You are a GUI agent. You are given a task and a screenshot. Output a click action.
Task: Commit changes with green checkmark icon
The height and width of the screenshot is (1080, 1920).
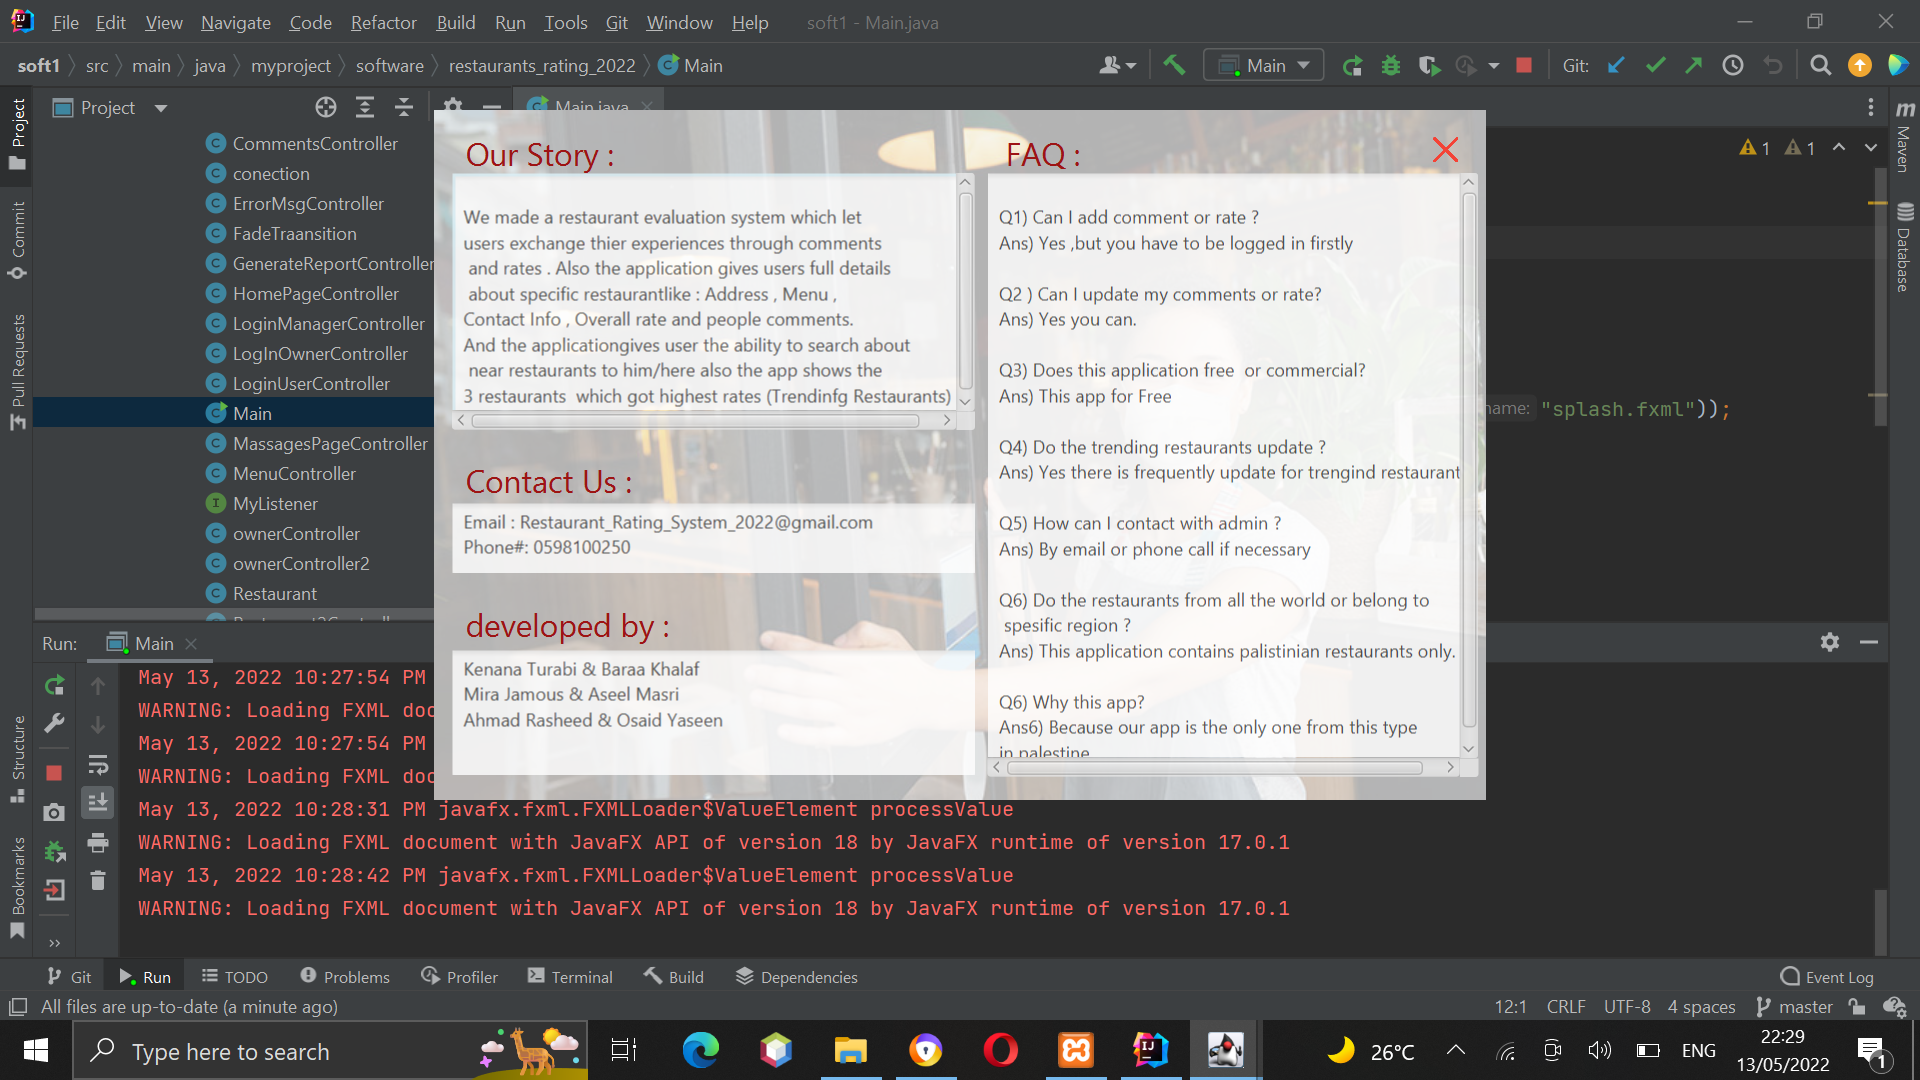pos(1656,64)
